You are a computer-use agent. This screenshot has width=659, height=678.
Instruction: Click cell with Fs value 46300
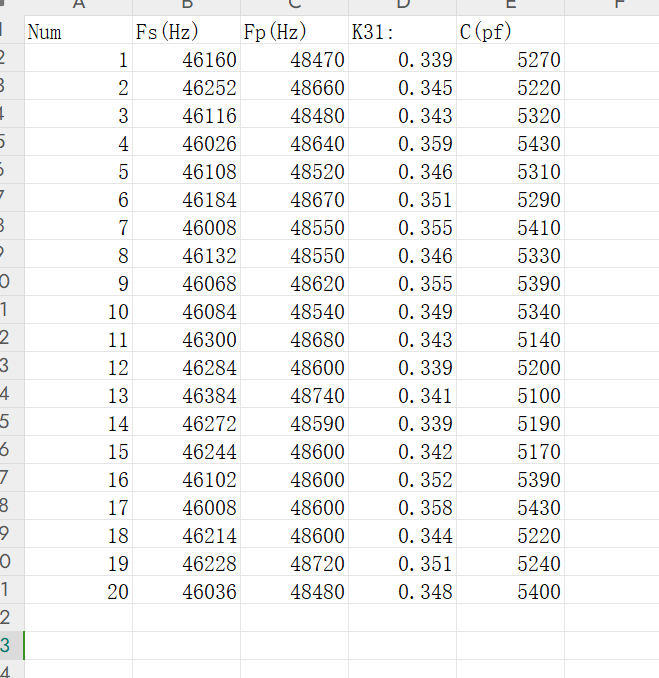click(x=186, y=340)
